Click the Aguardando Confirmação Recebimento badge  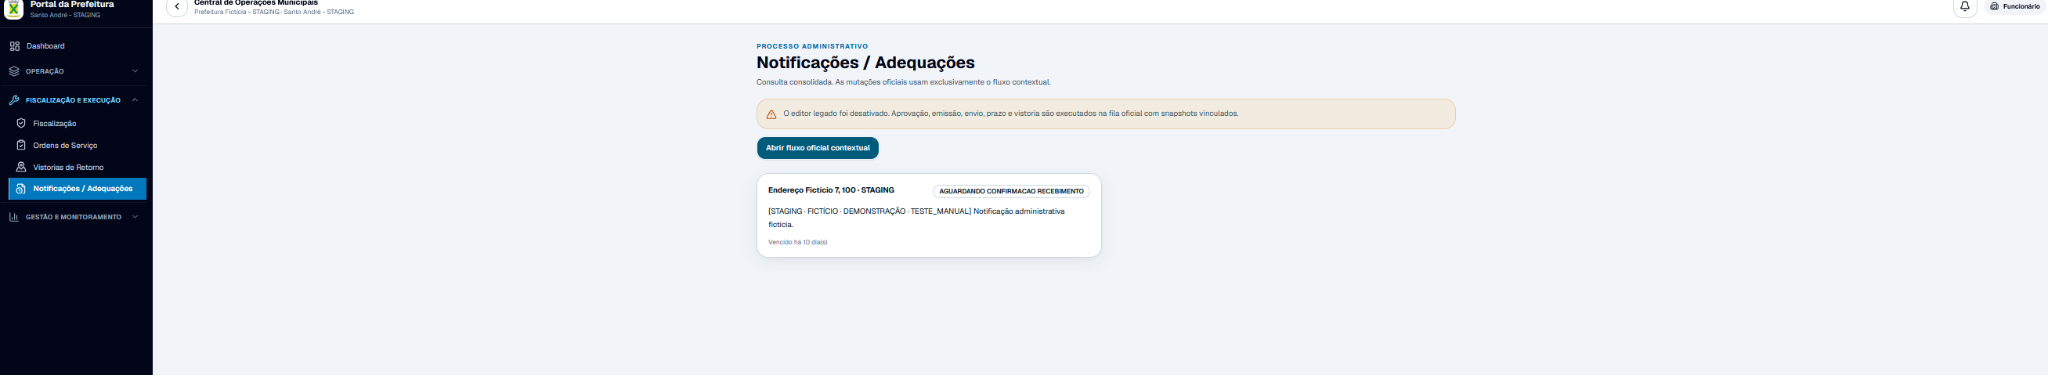coord(1011,191)
